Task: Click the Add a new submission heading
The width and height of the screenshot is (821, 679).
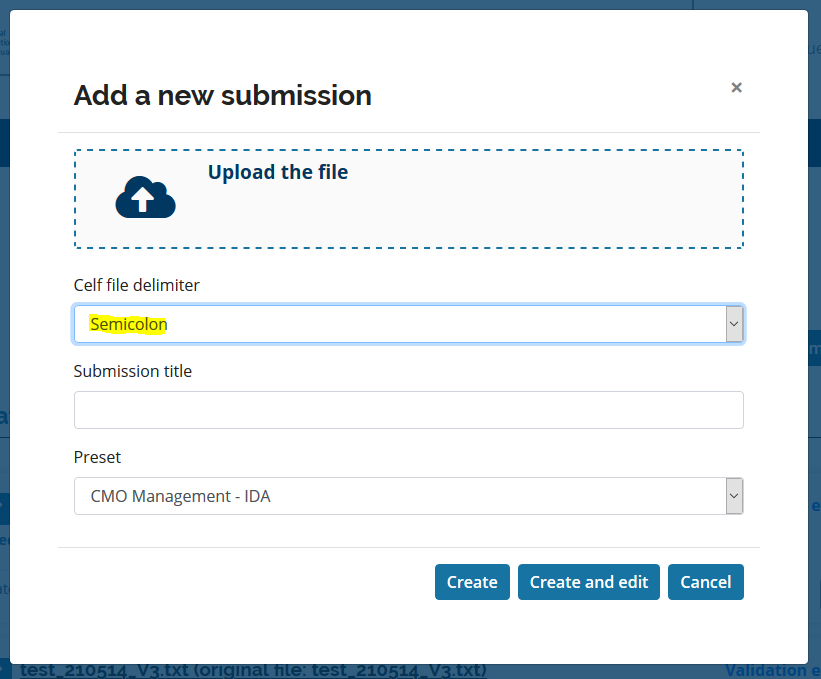Action: click(222, 96)
